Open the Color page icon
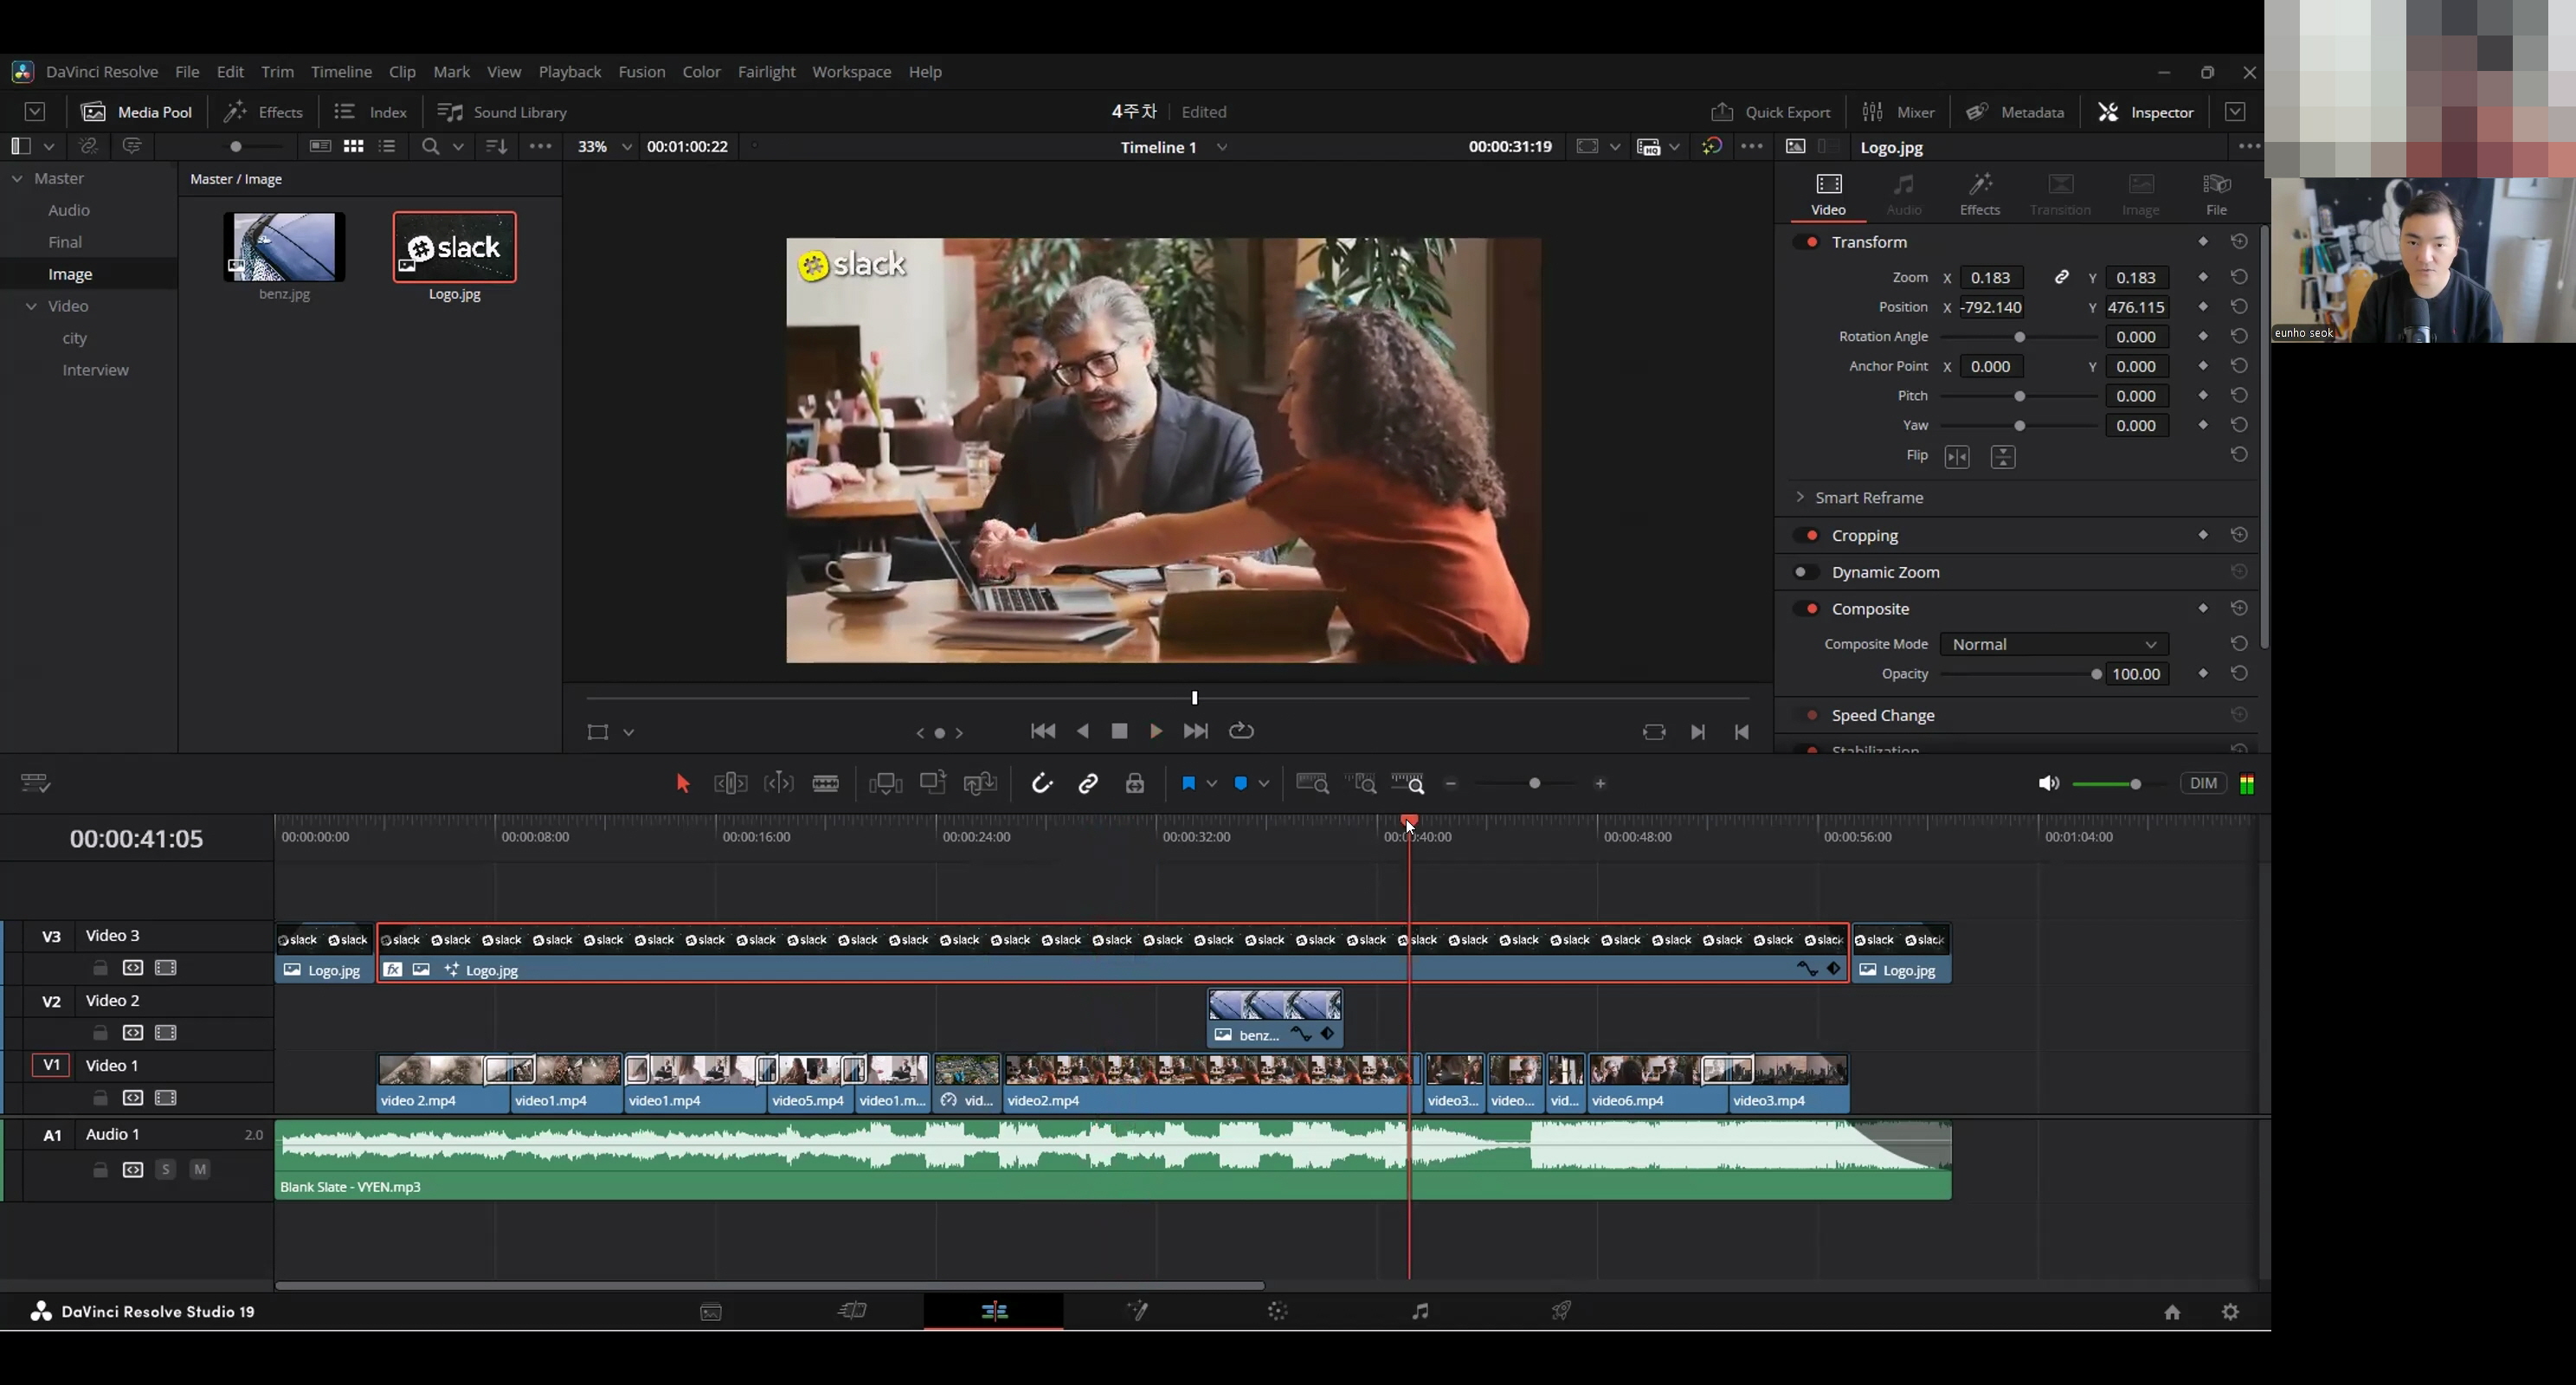 point(1278,1311)
